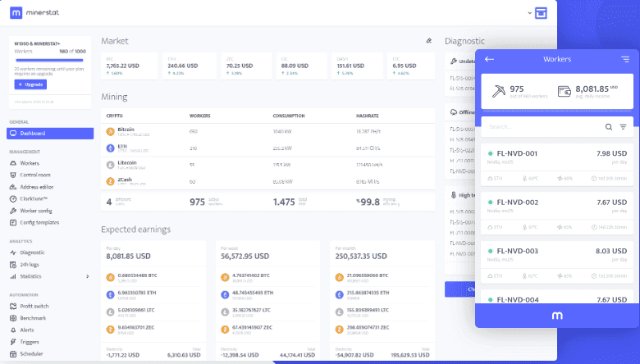Open Dashboard in the sidebar

[50, 133]
